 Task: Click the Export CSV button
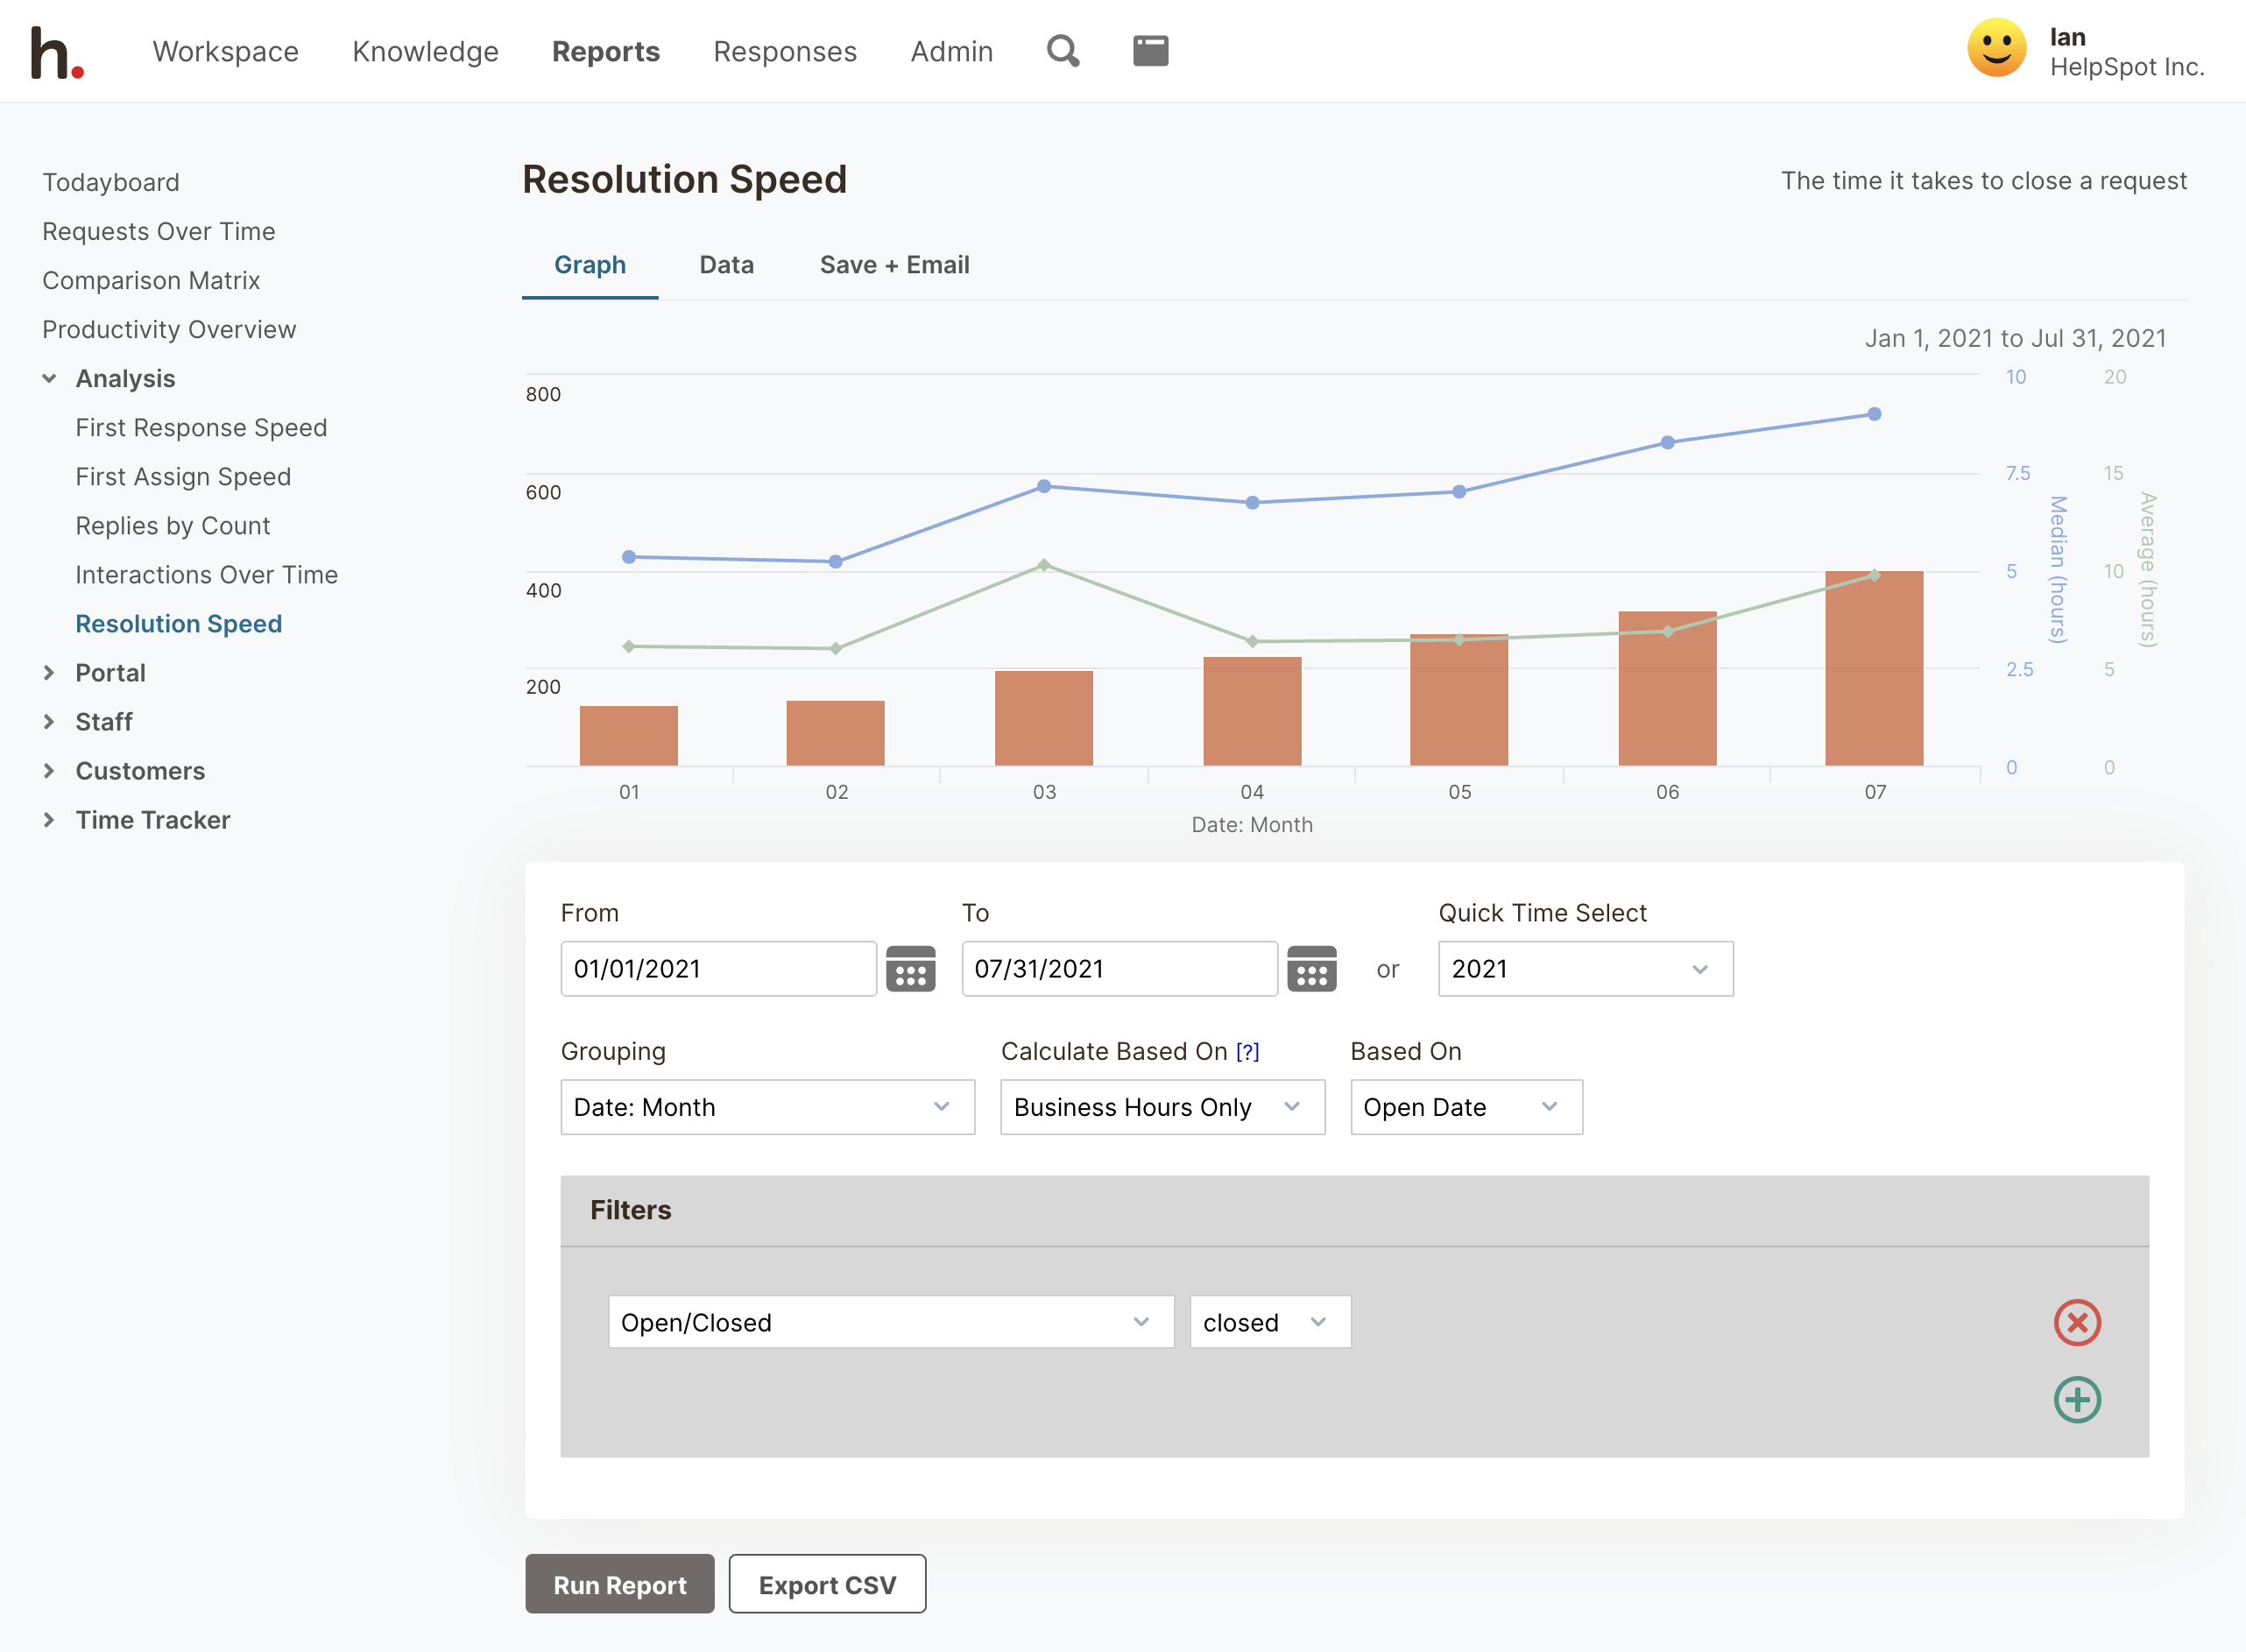(827, 1585)
